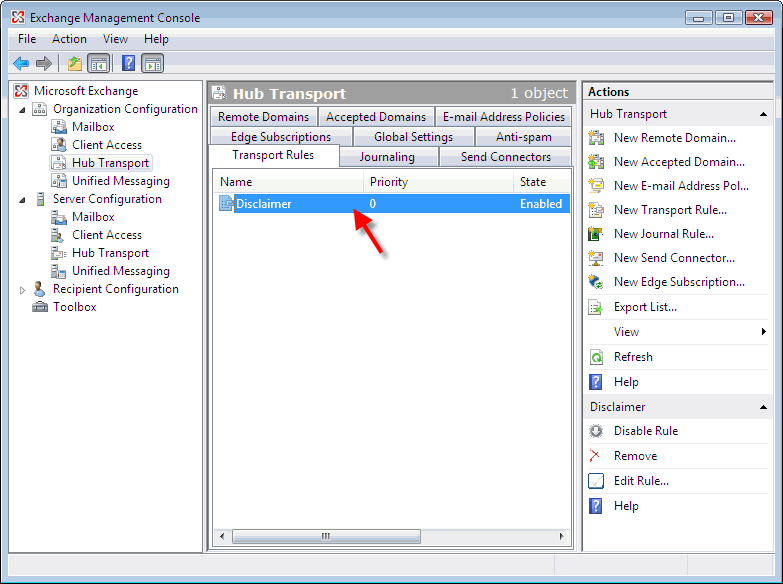783x584 pixels.
Task: Click the red X Remove icon
Action: click(x=594, y=456)
